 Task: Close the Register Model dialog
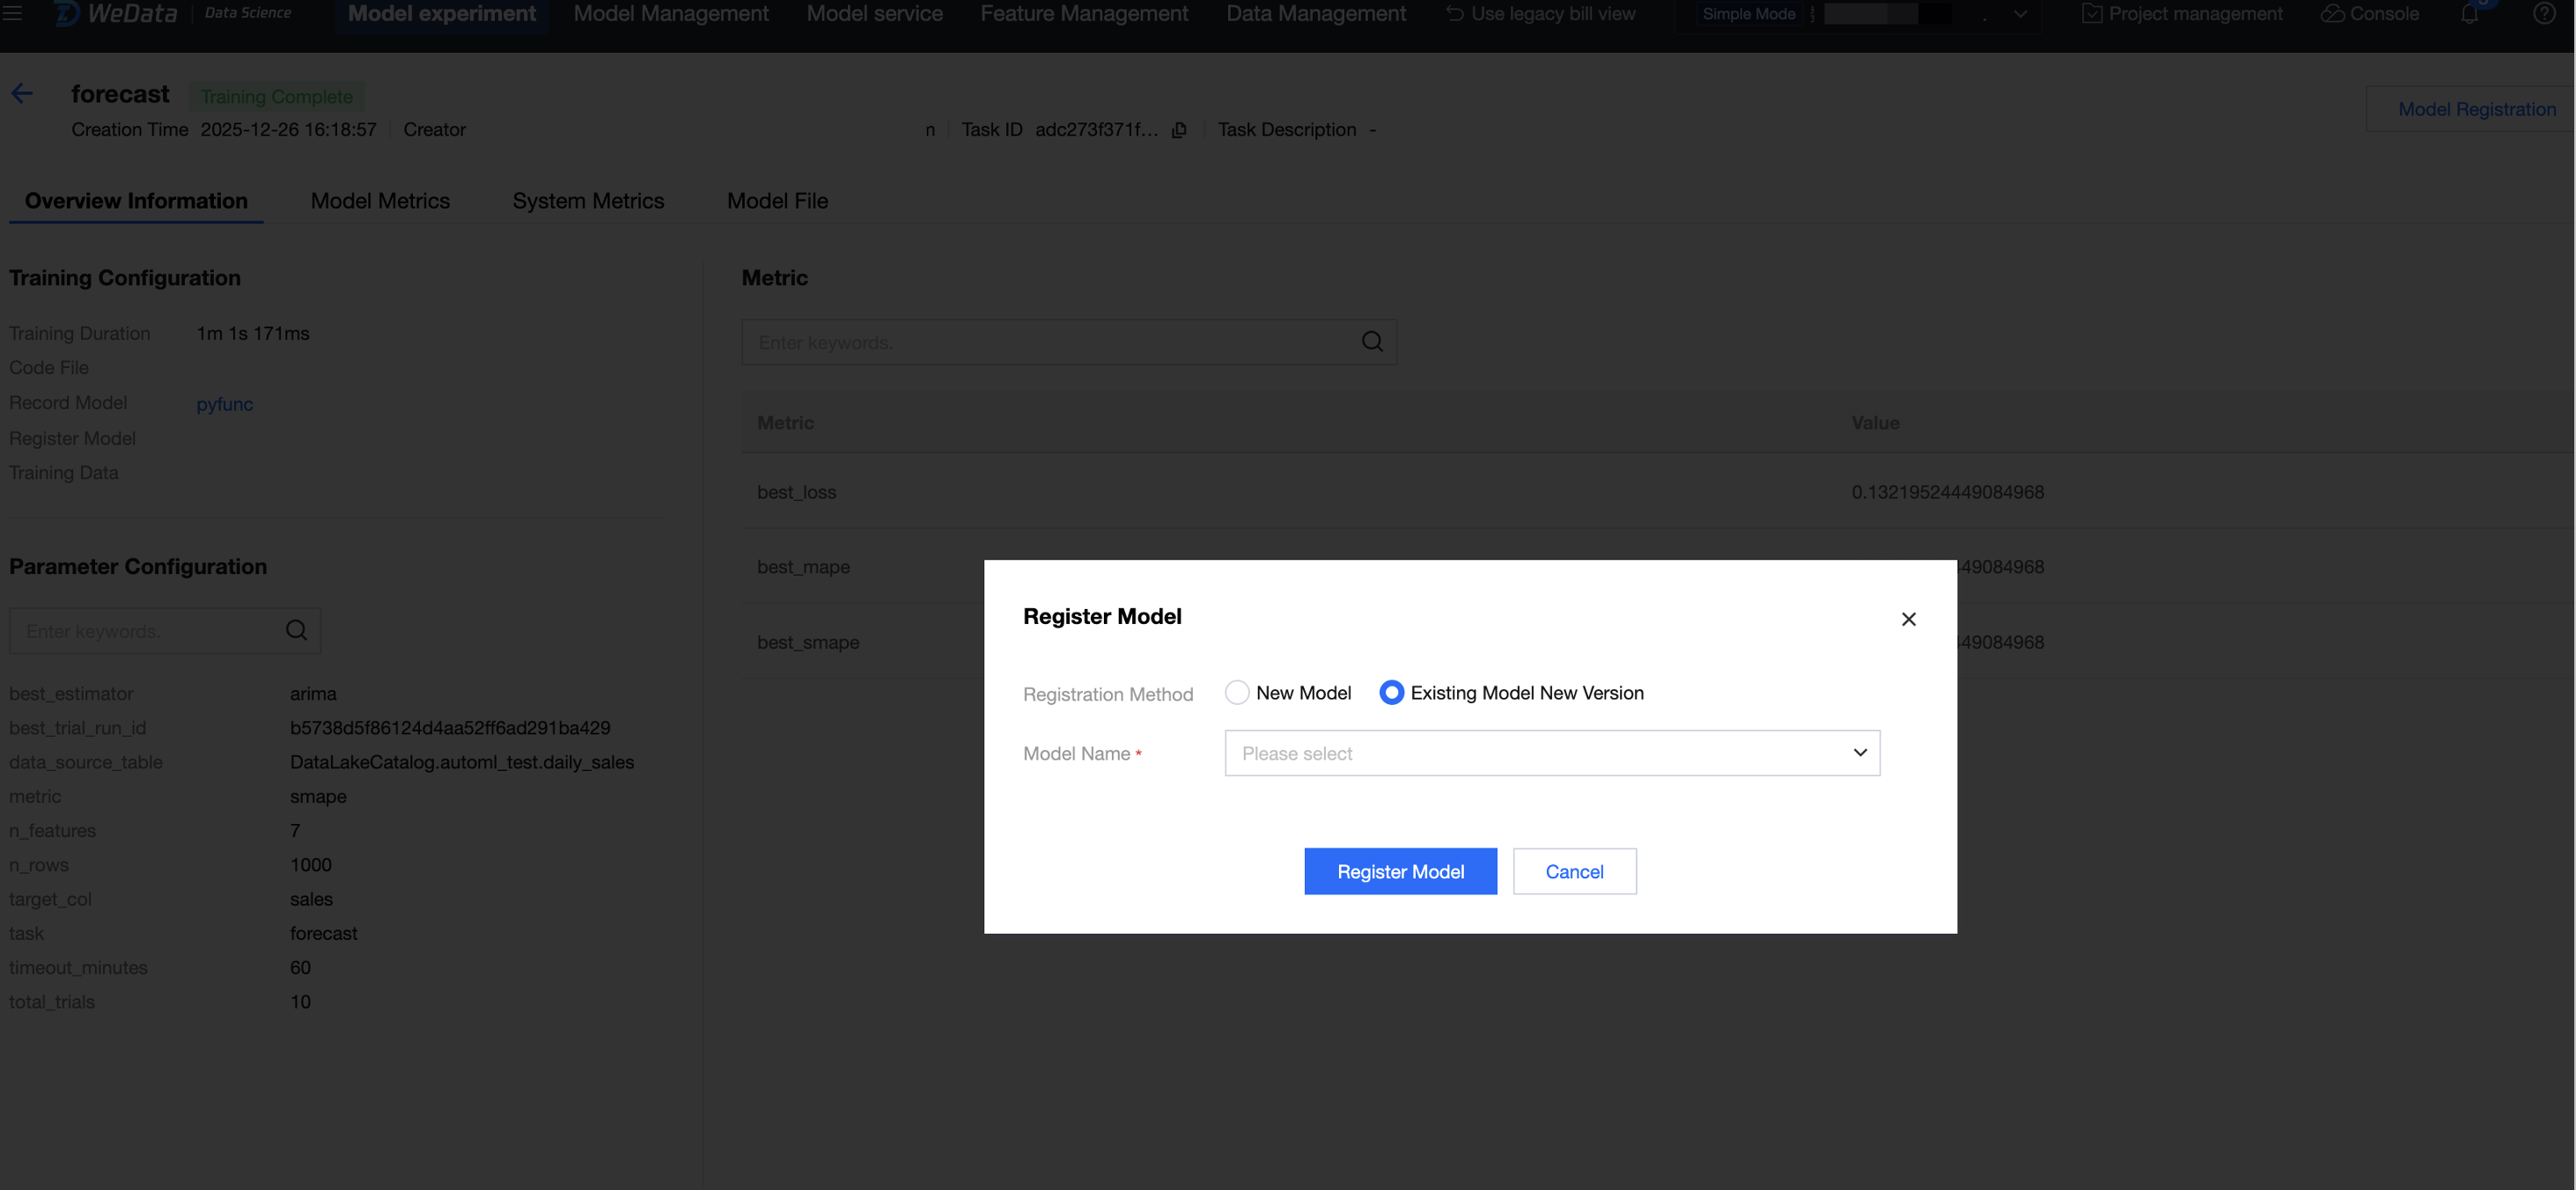pos(1908,619)
